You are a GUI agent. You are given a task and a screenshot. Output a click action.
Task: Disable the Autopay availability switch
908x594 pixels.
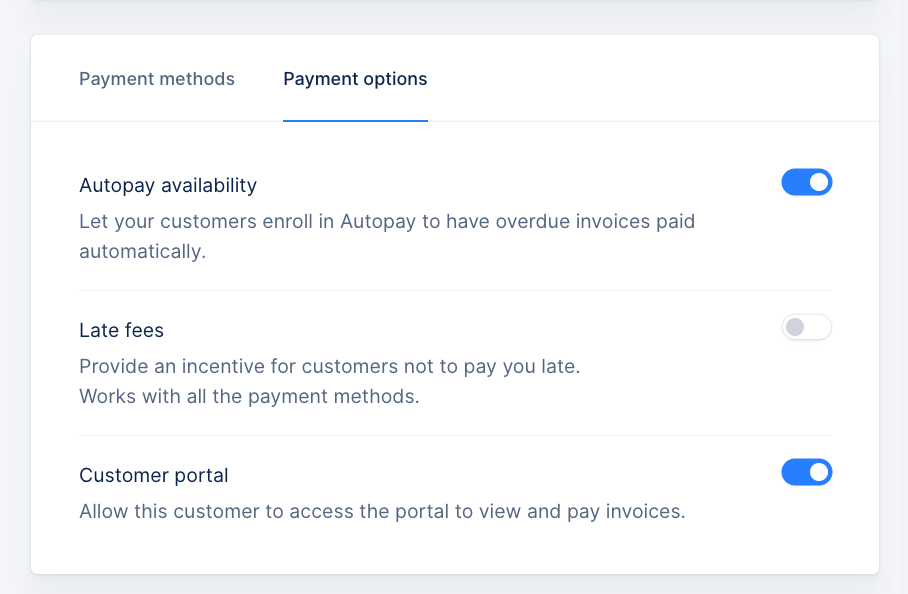pos(806,182)
